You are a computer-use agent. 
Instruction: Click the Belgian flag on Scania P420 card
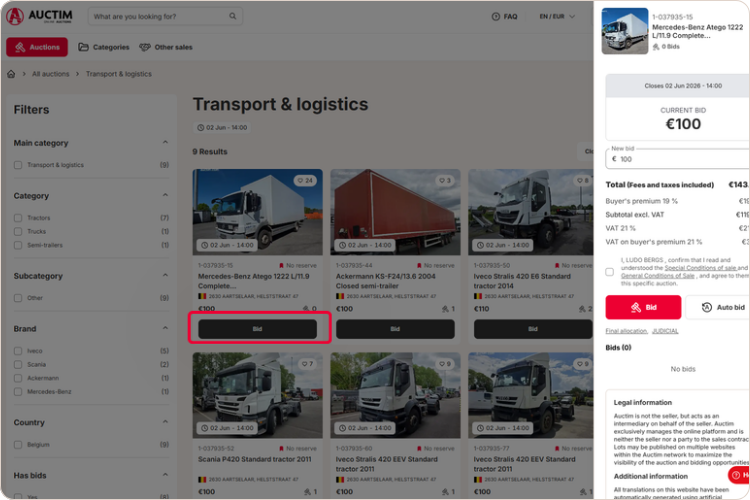point(202,479)
